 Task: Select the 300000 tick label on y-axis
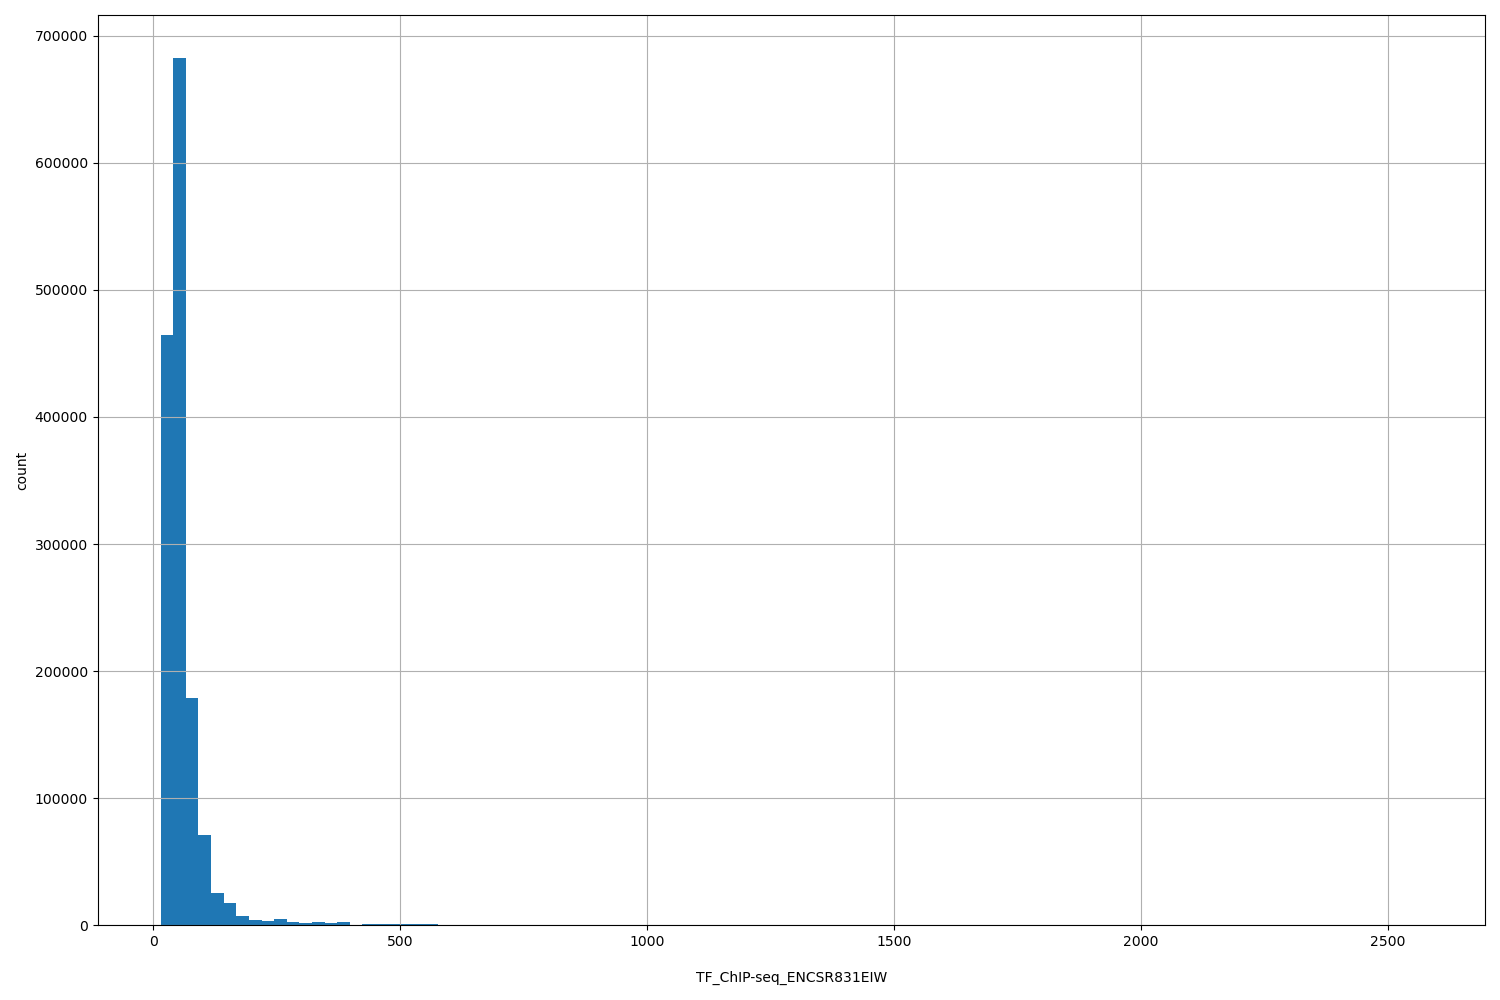(62, 543)
